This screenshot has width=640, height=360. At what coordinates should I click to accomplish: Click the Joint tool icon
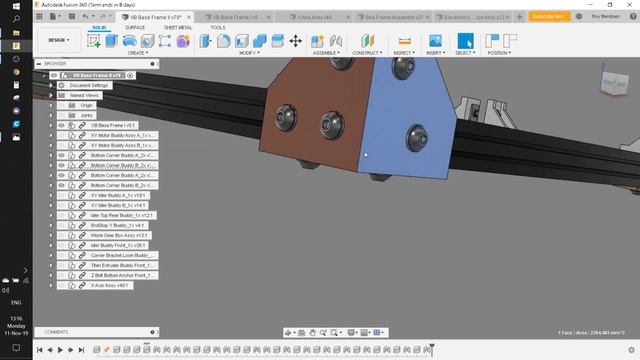click(x=336, y=41)
